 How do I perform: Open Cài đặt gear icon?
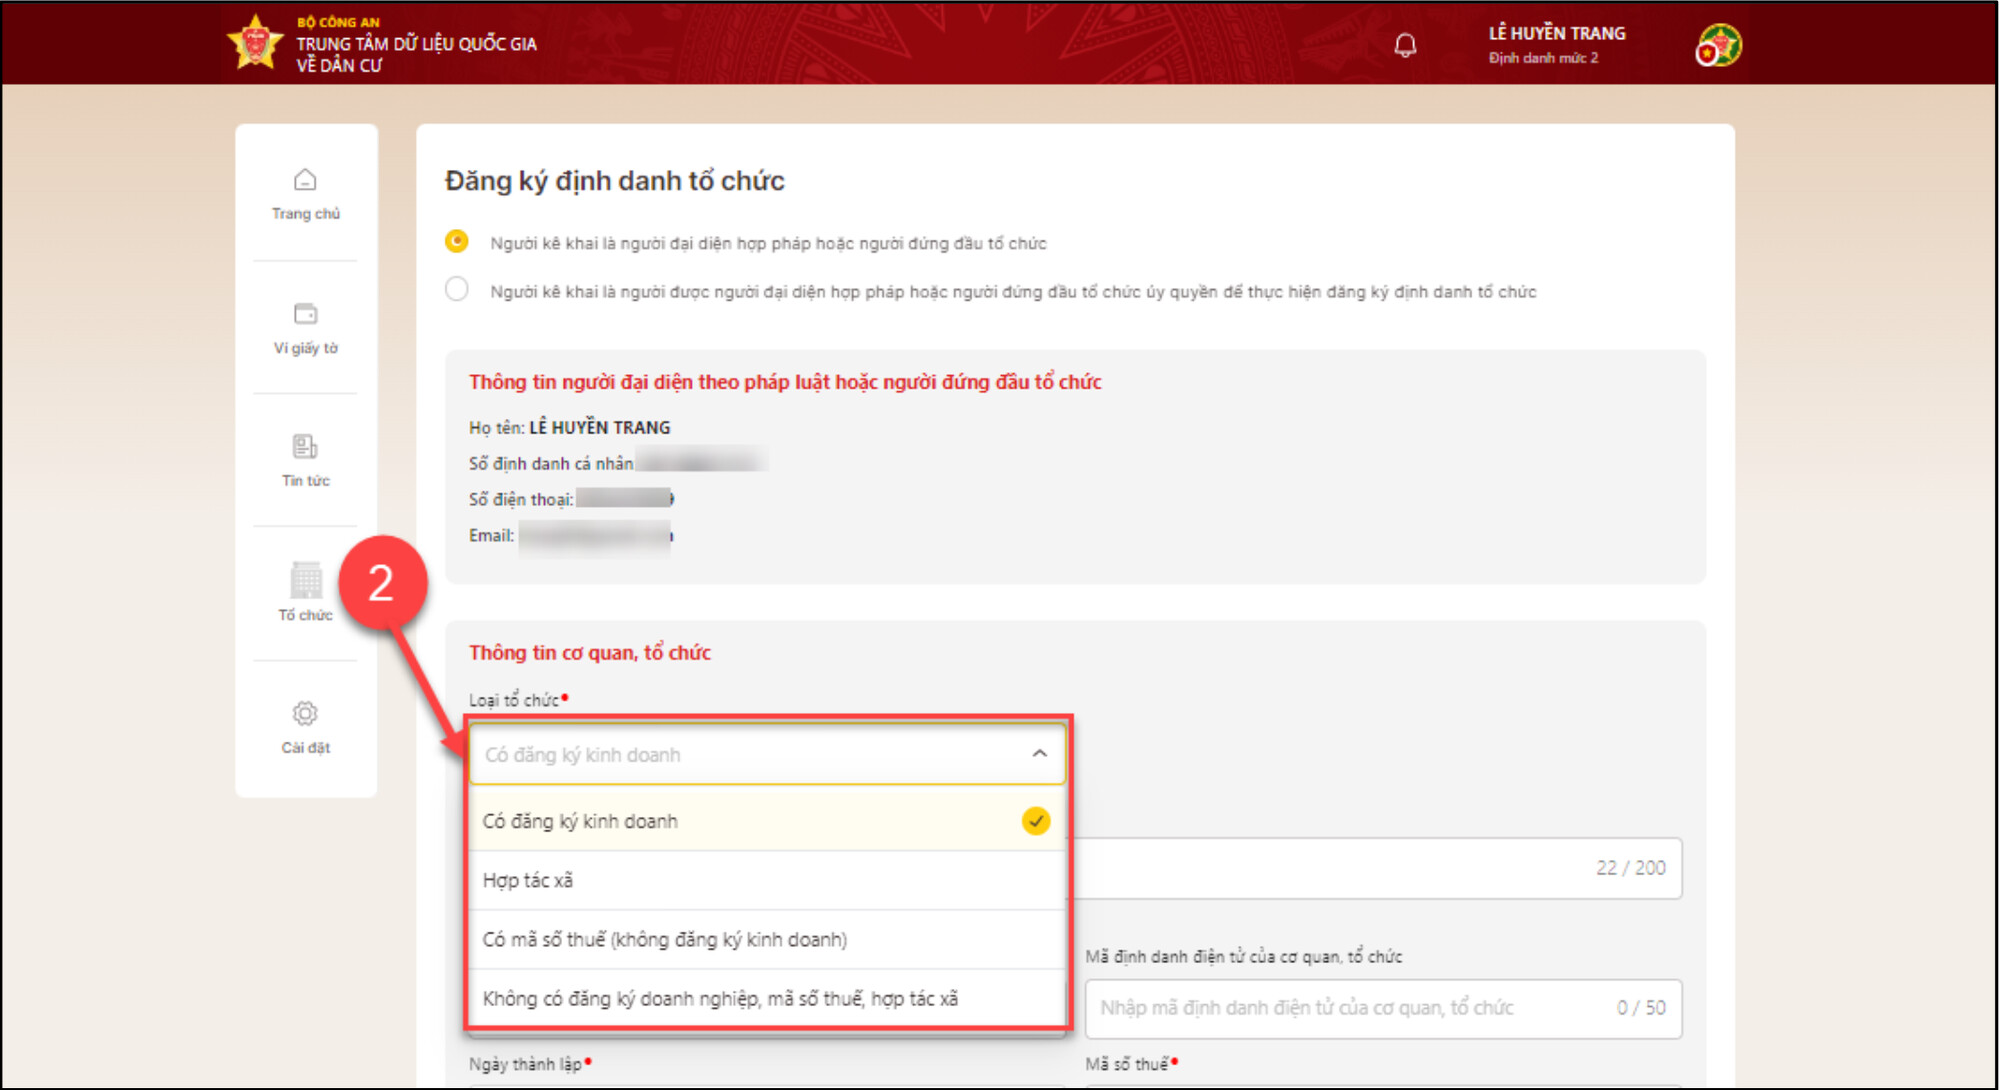(x=305, y=713)
